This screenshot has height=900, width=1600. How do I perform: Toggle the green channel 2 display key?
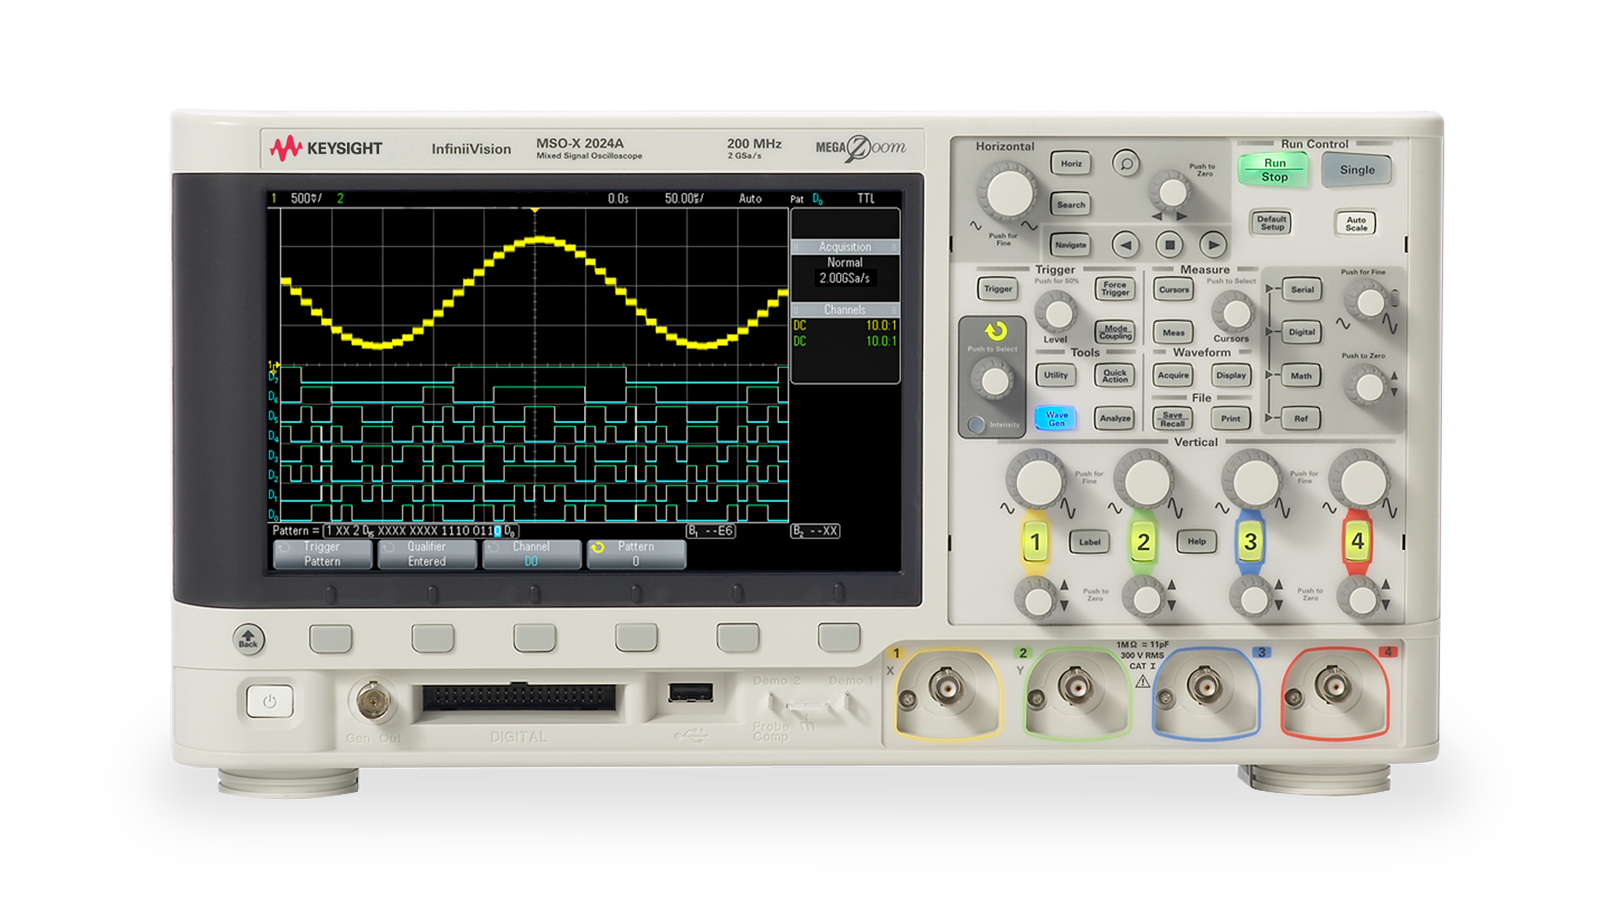click(1142, 541)
